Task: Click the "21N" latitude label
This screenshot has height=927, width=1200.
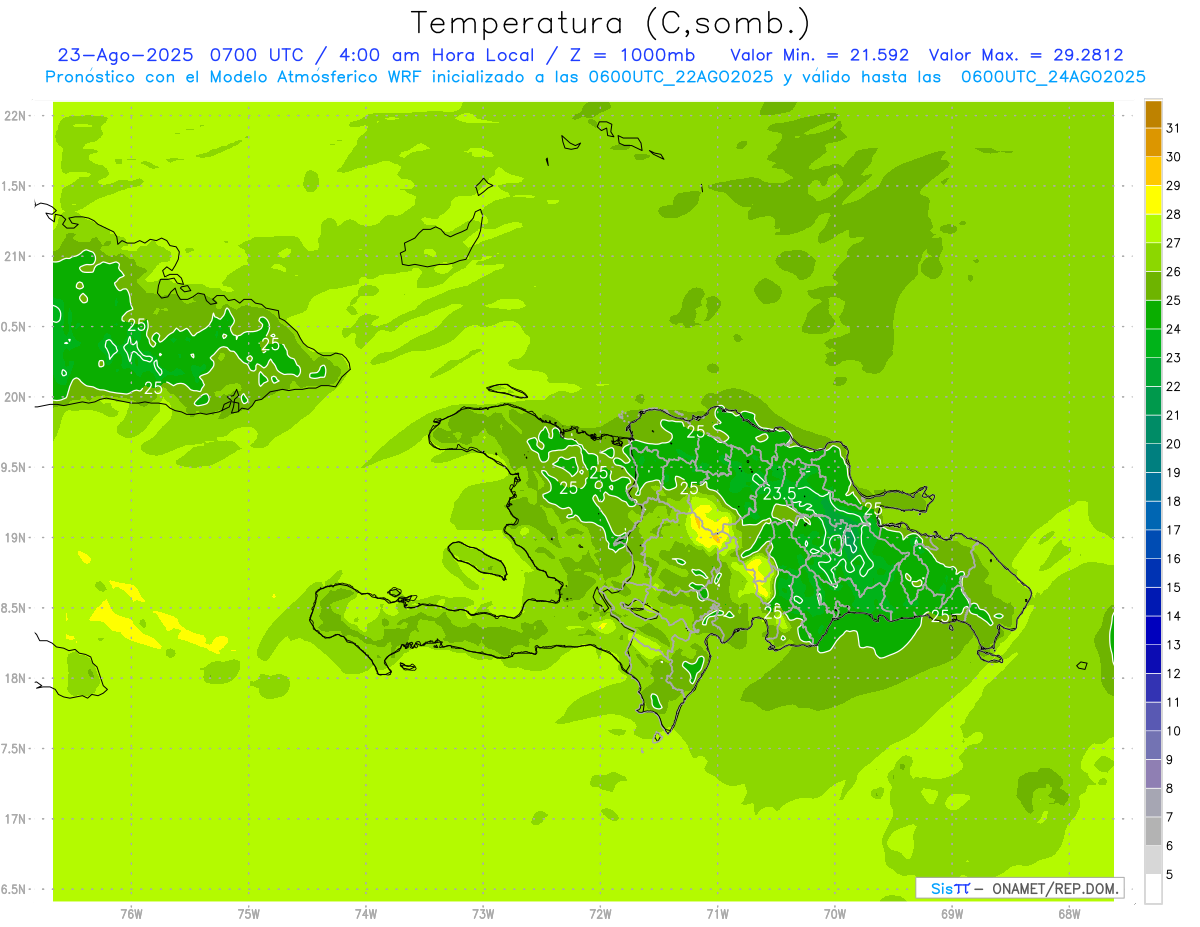Action: 15,257
